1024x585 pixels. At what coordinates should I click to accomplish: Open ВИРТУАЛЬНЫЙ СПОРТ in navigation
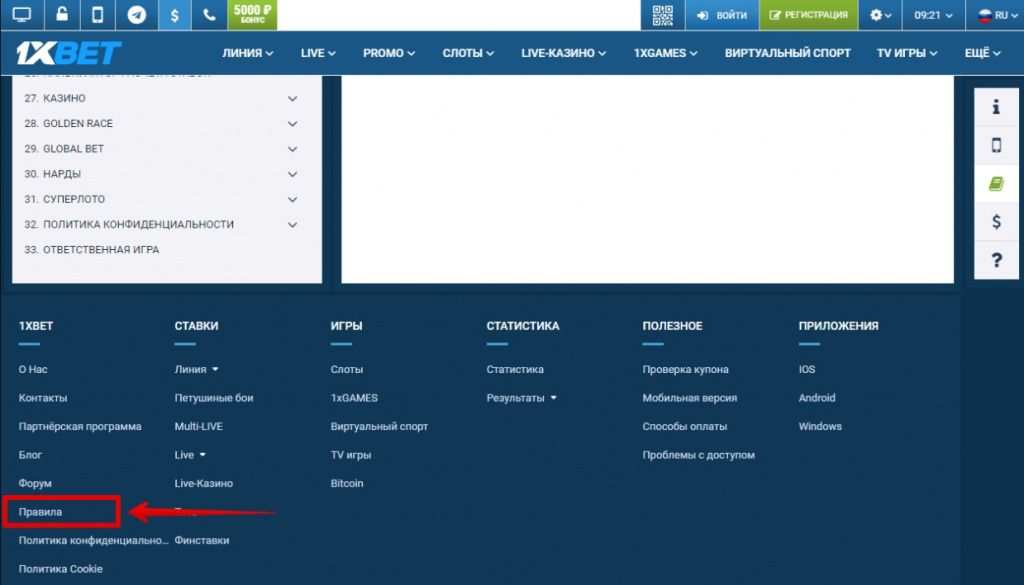788,53
